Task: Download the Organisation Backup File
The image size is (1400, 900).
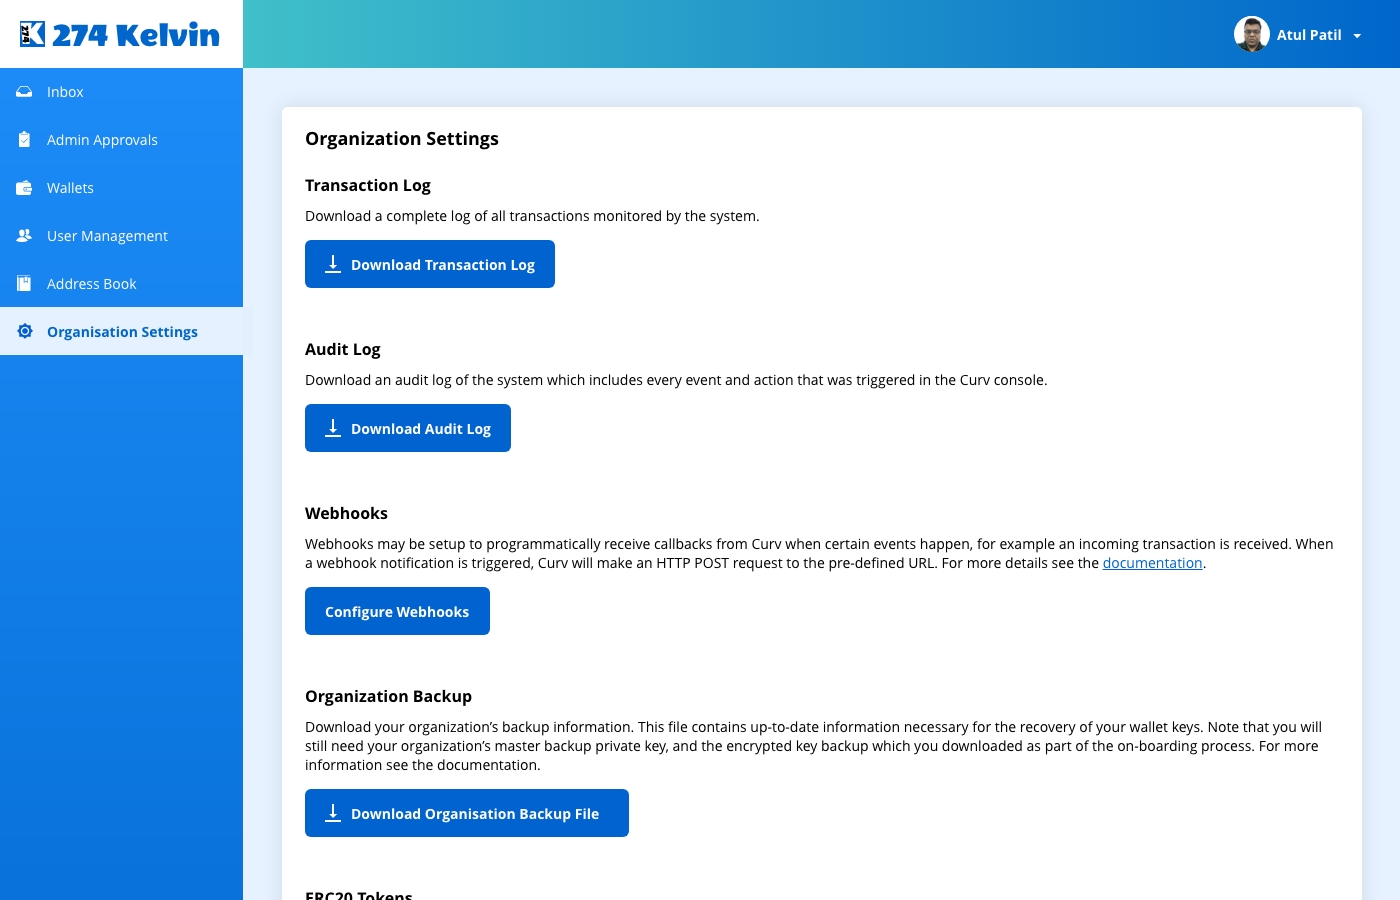Action: pos(466,813)
